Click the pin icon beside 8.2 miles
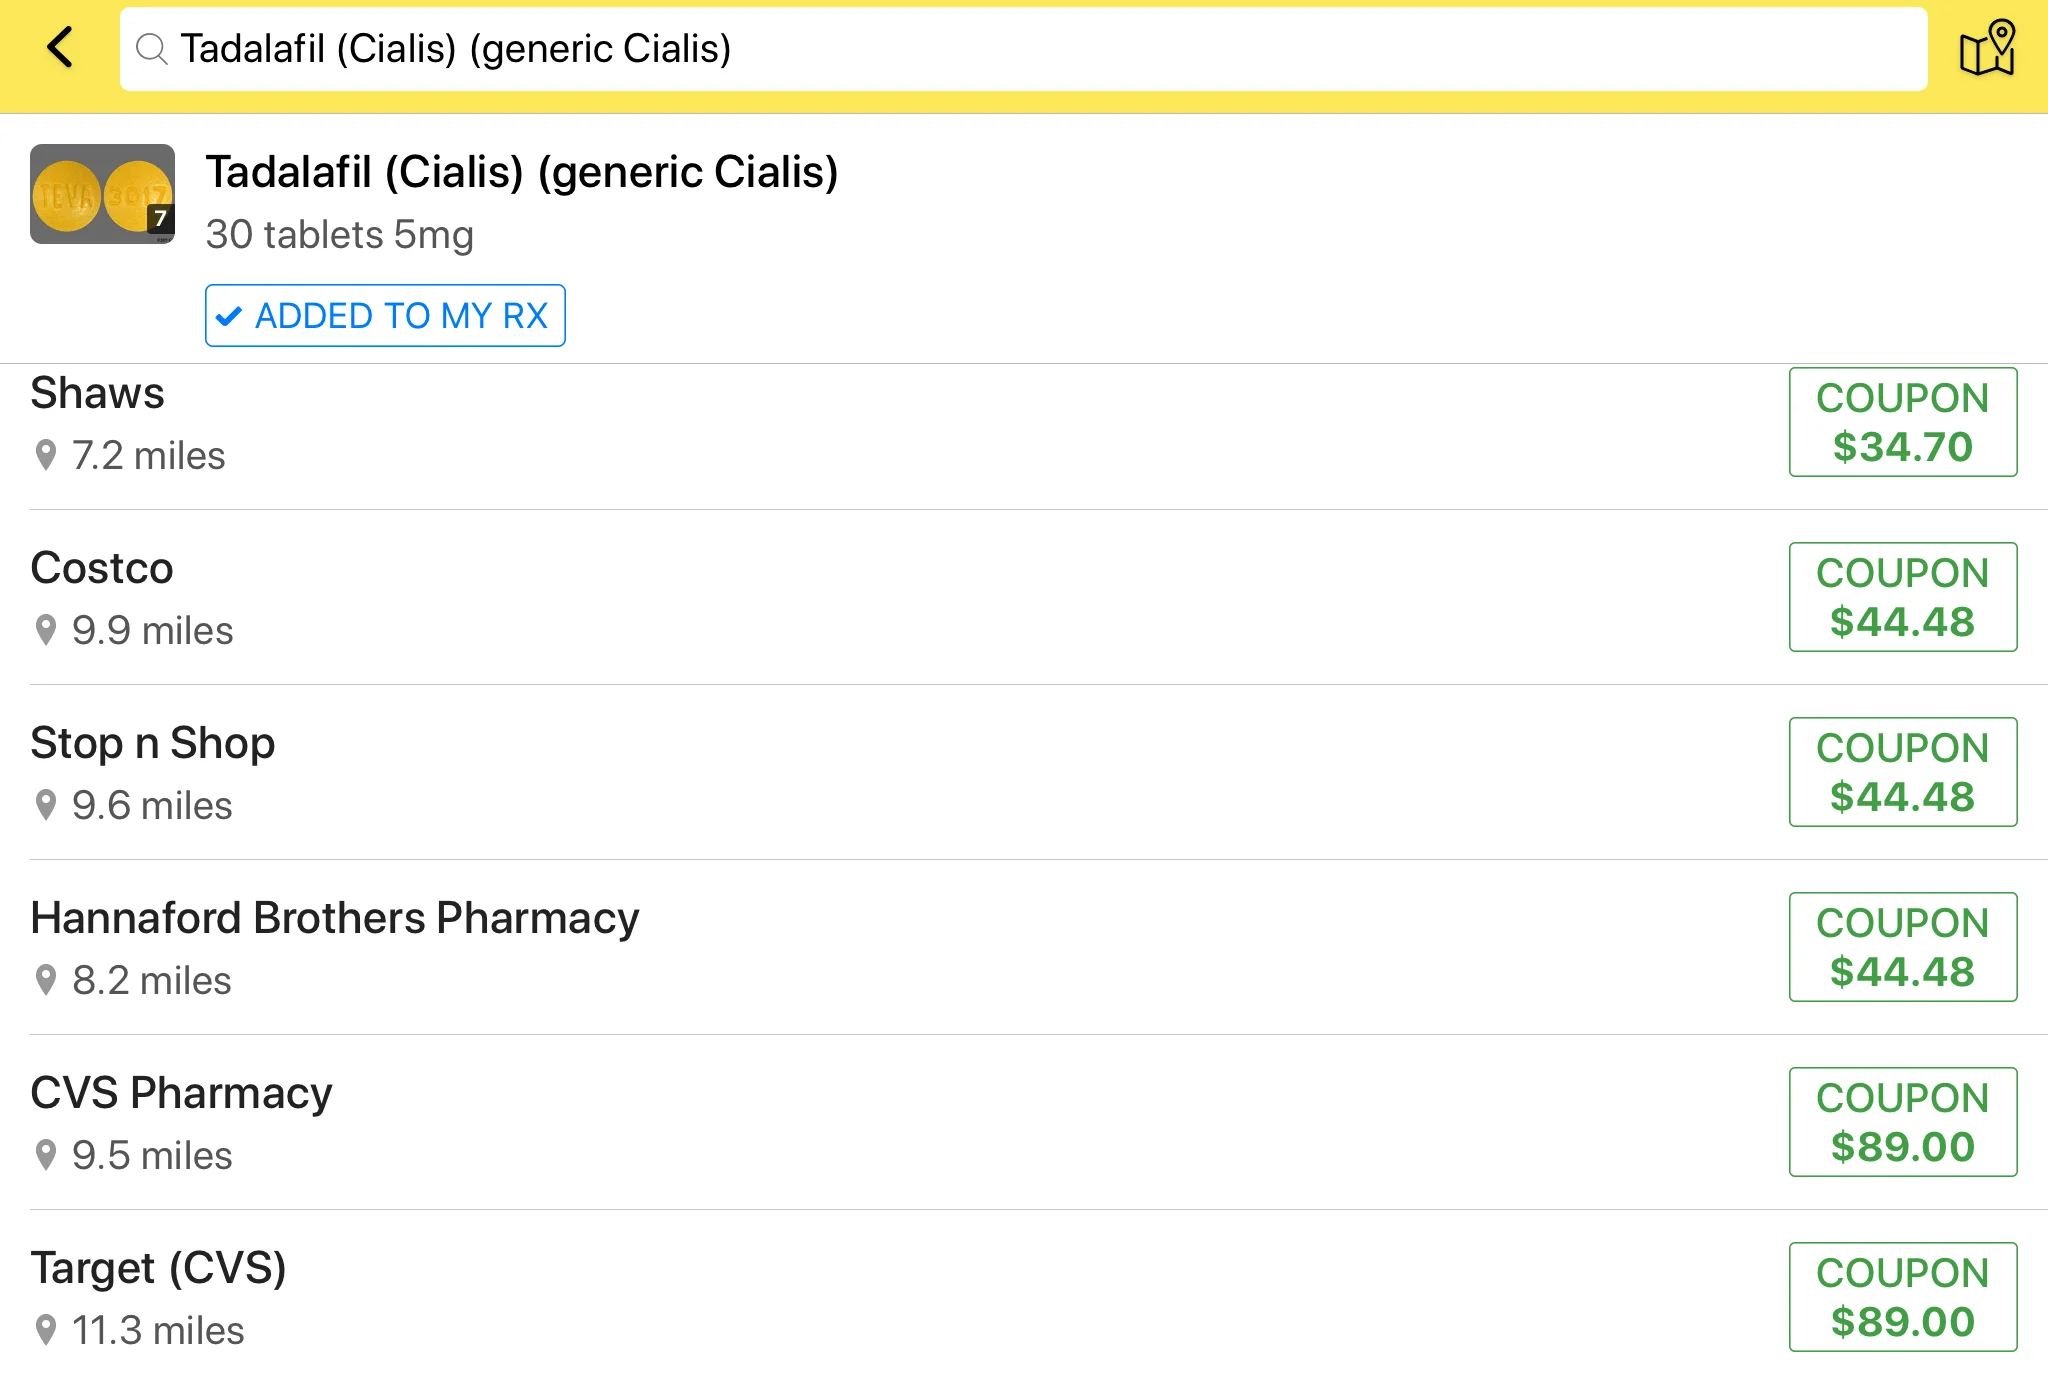 [45, 980]
